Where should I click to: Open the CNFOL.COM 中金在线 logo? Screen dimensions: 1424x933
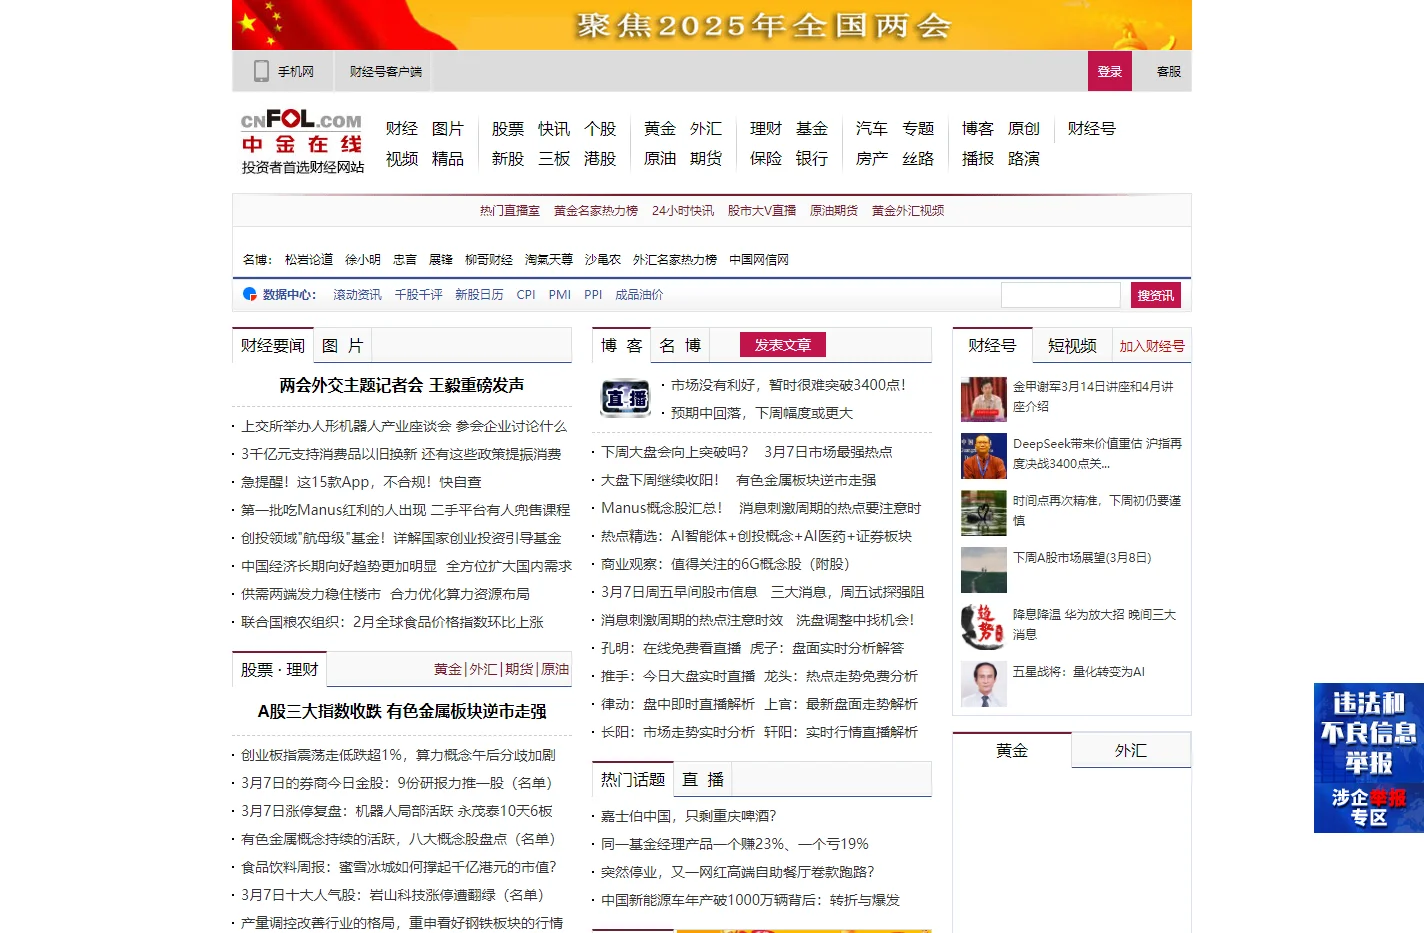(x=302, y=142)
